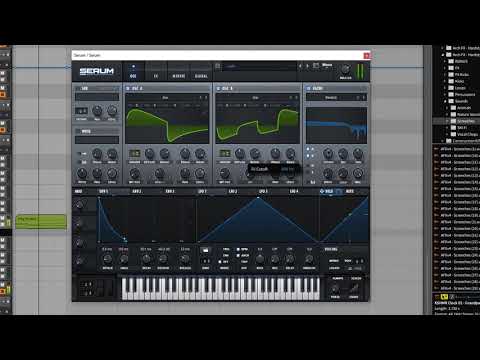Select the ENV 2 tab
480x360 pixels.
137,191
